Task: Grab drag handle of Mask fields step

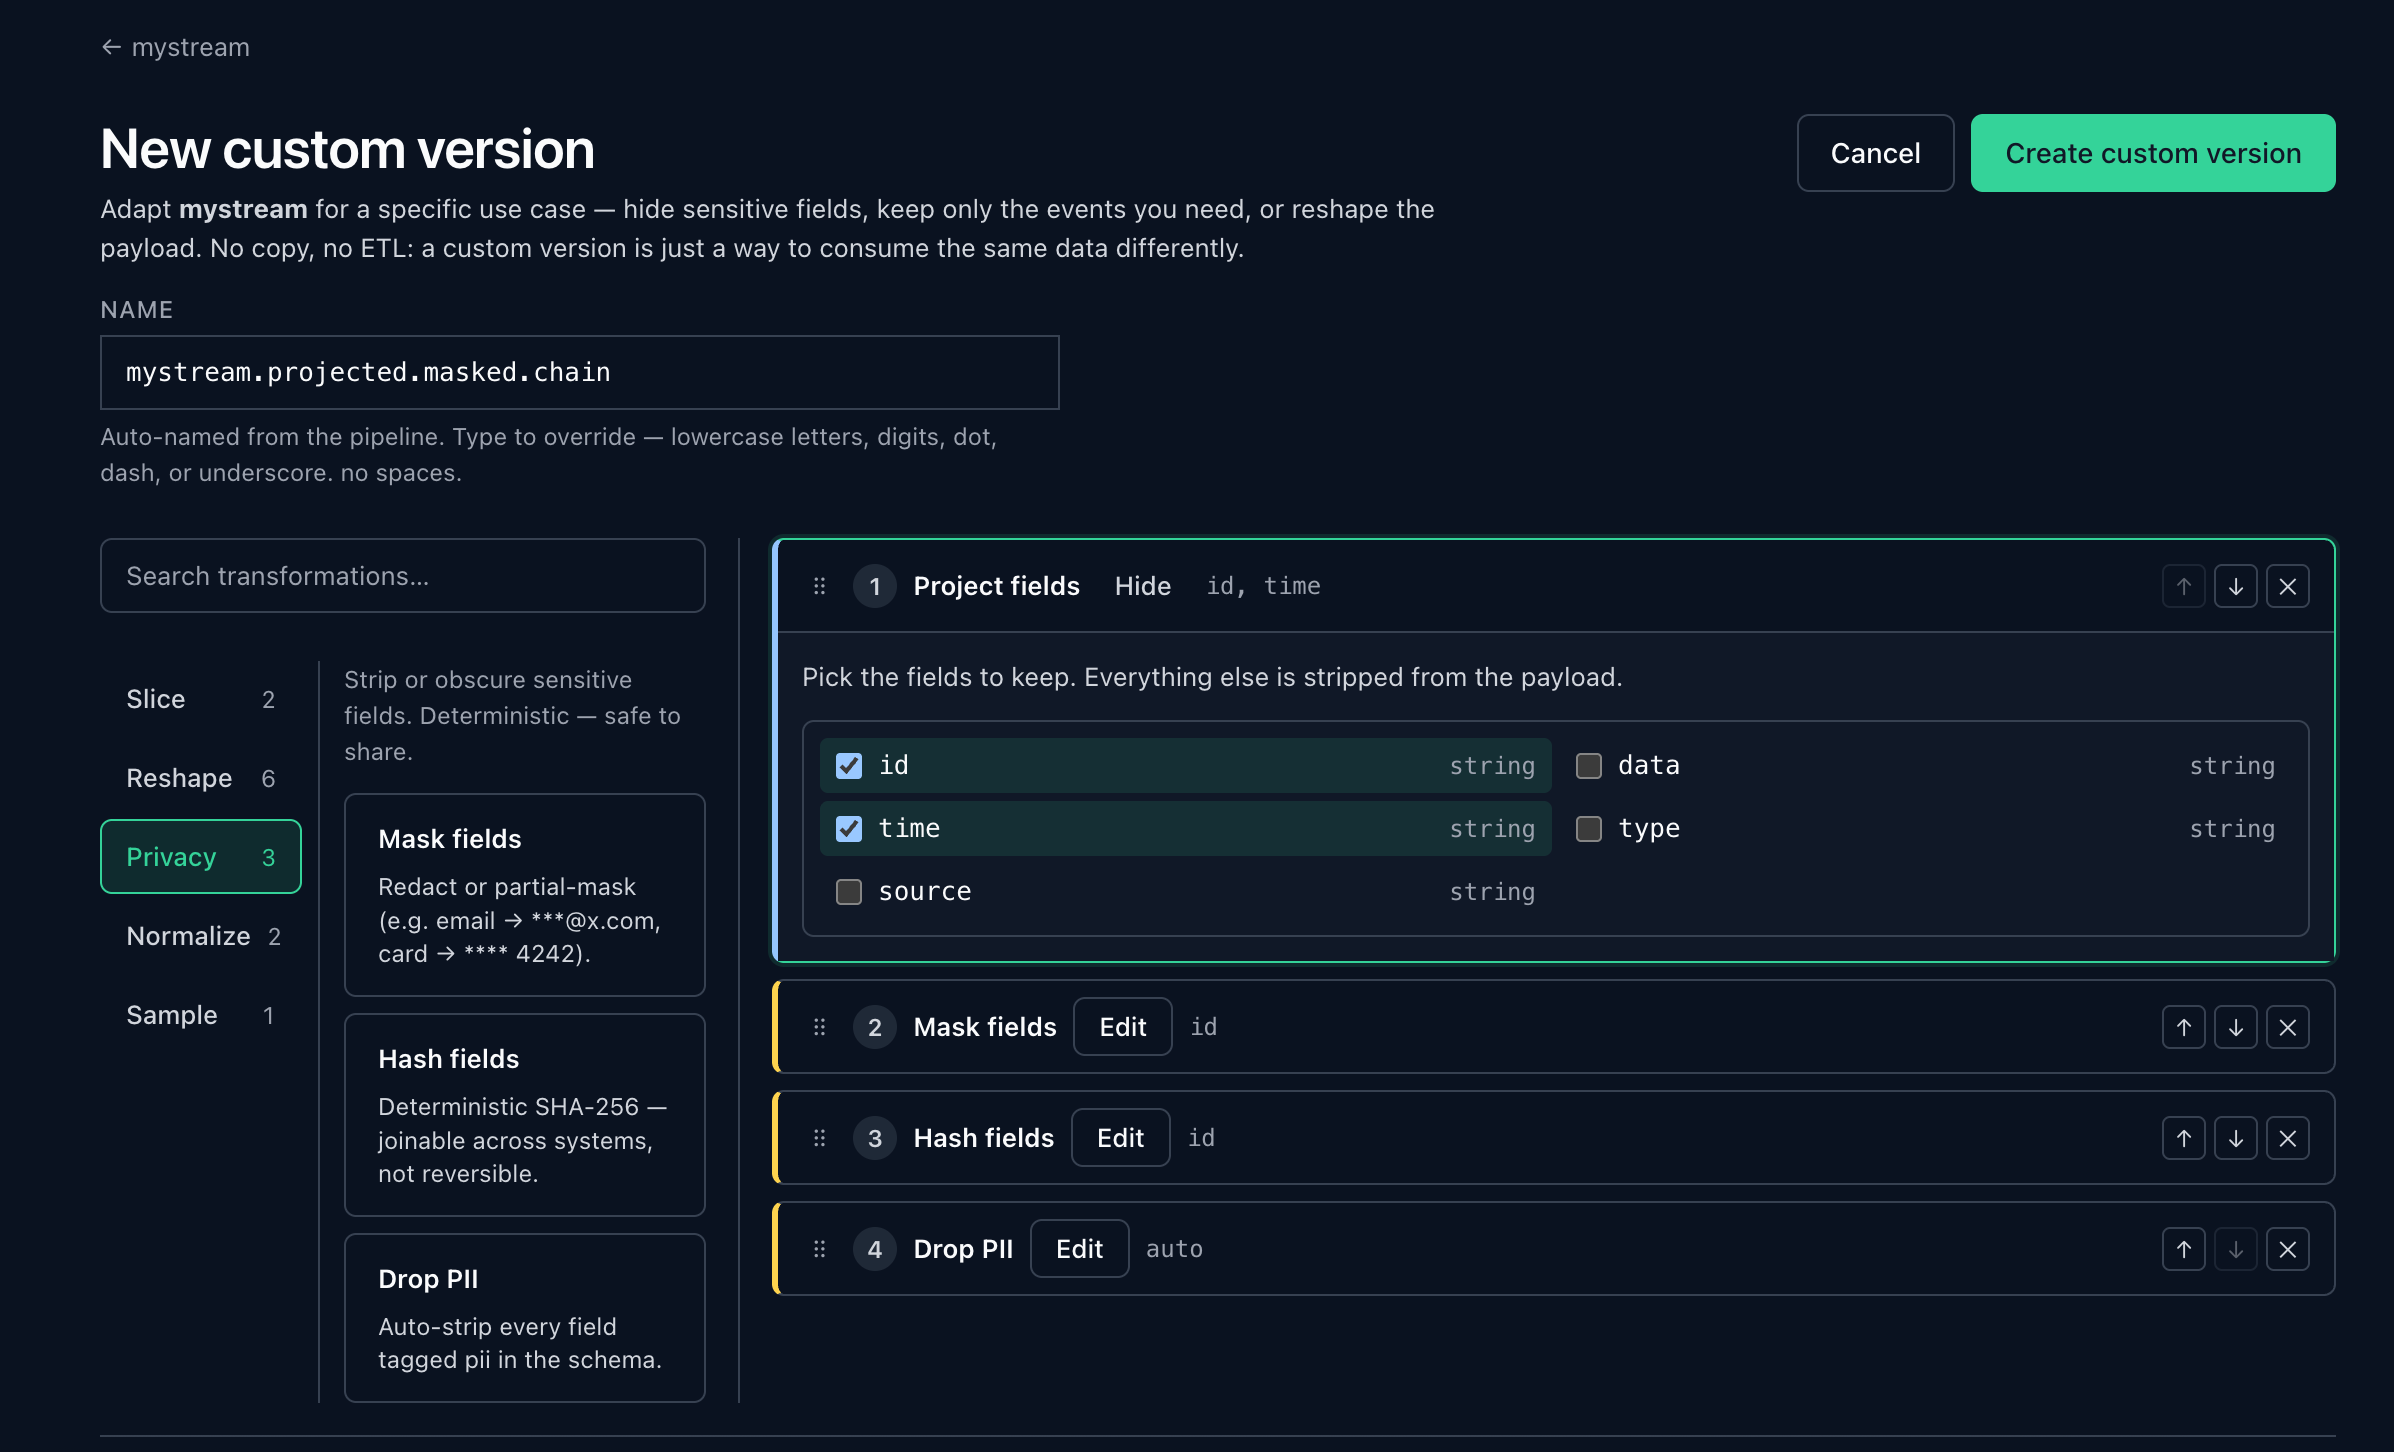Action: coord(820,1027)
